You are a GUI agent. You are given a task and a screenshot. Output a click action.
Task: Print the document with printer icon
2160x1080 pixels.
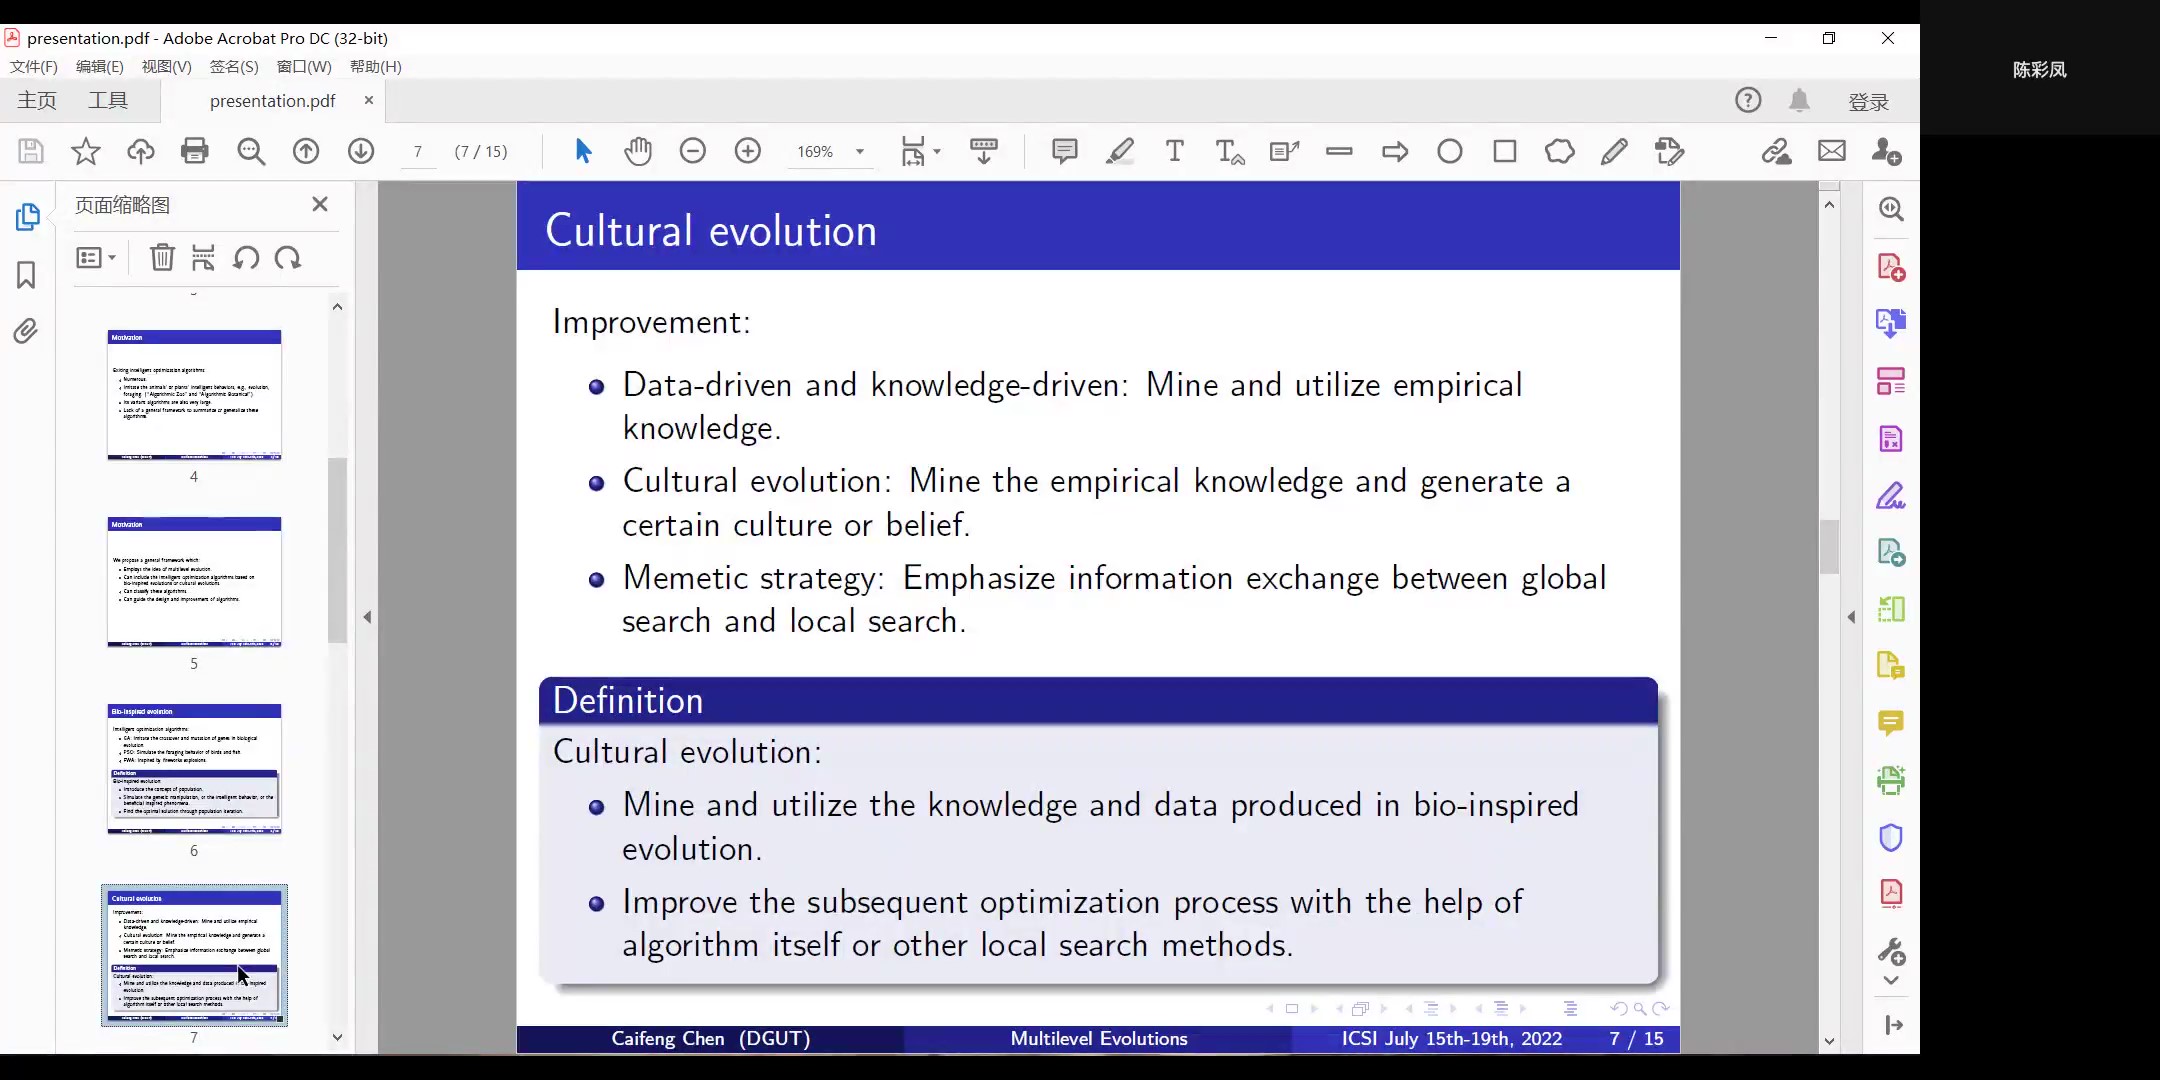[x=195, y=151]
